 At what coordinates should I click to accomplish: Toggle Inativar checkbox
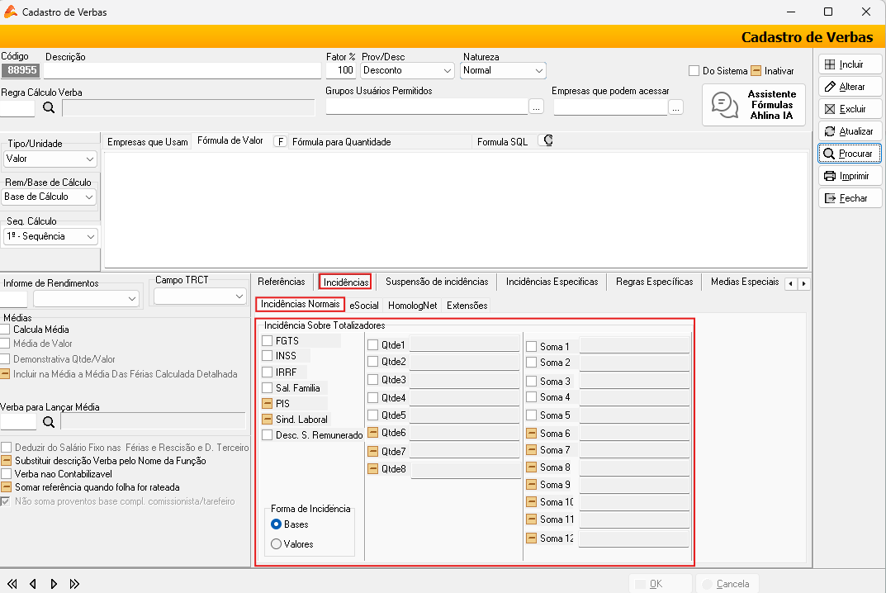point(756,71)
